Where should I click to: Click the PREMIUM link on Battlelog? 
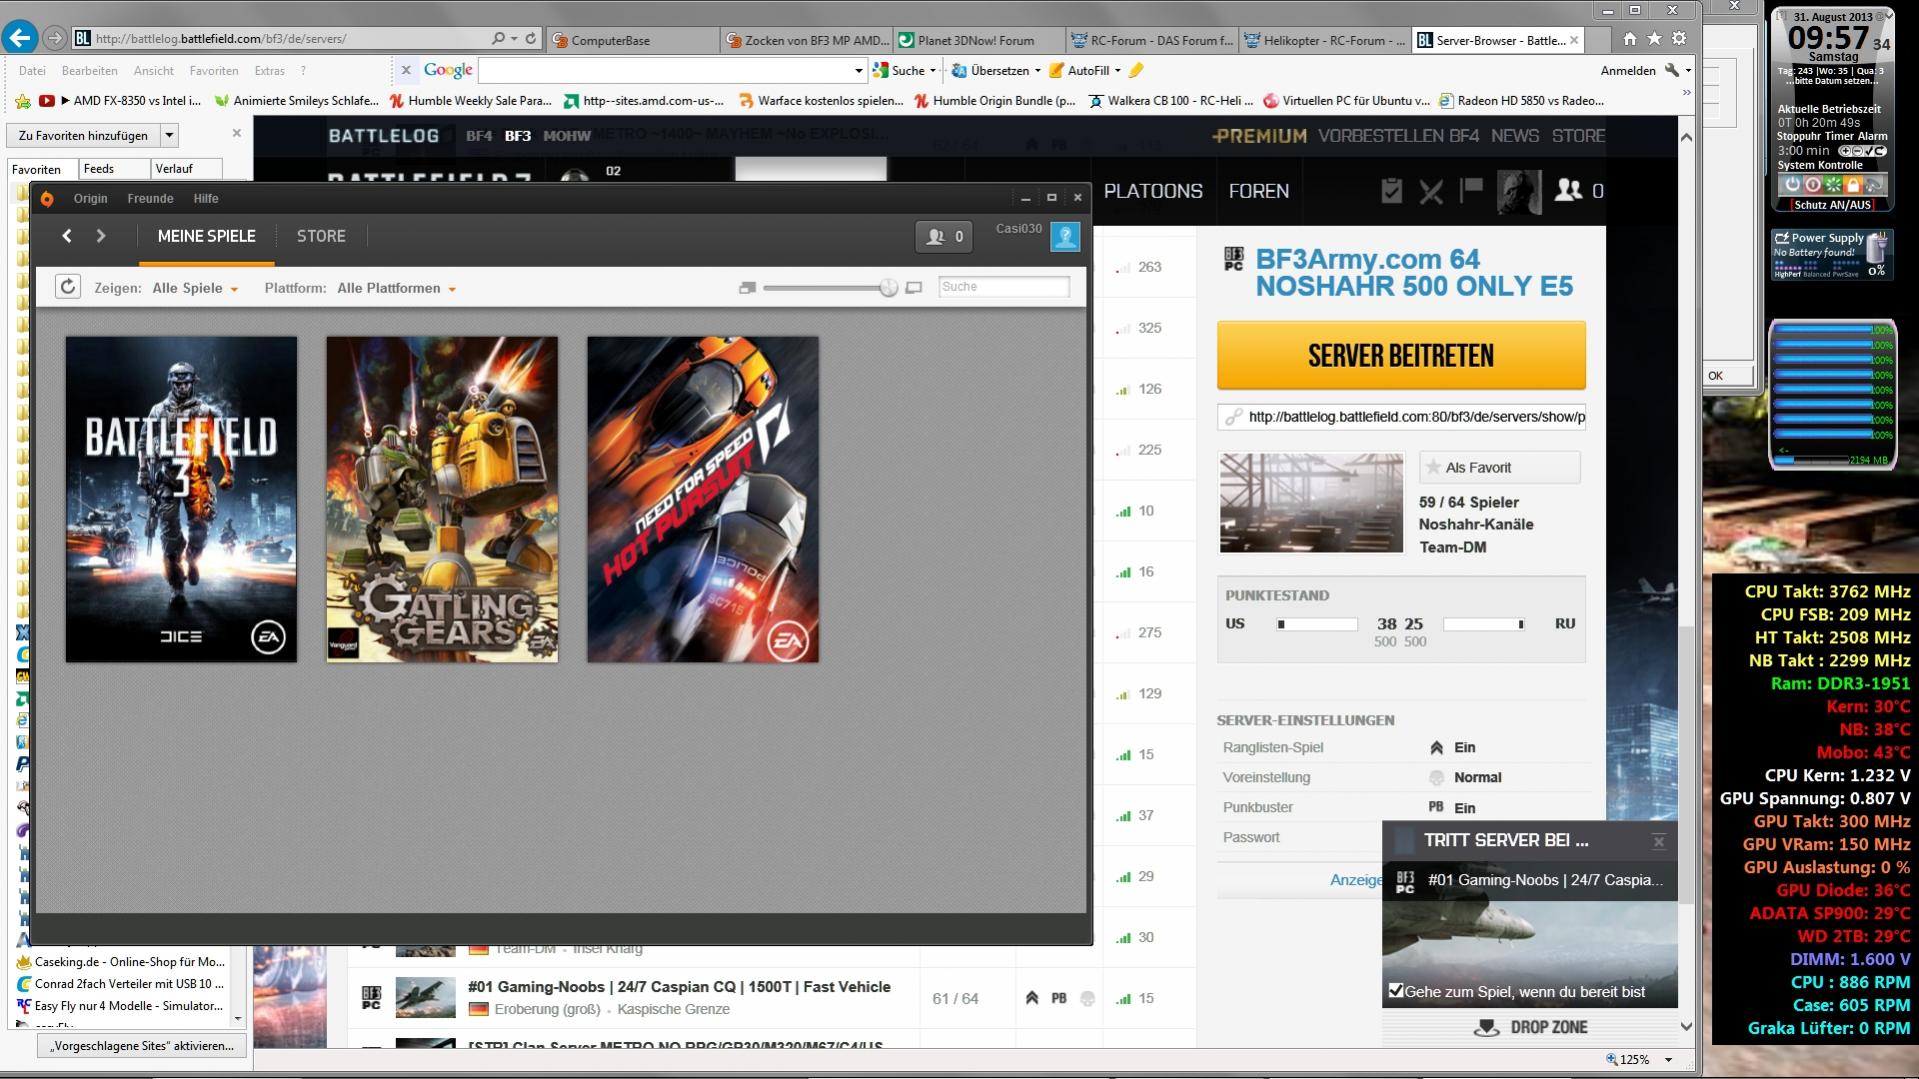click(x=1259, y=136)
